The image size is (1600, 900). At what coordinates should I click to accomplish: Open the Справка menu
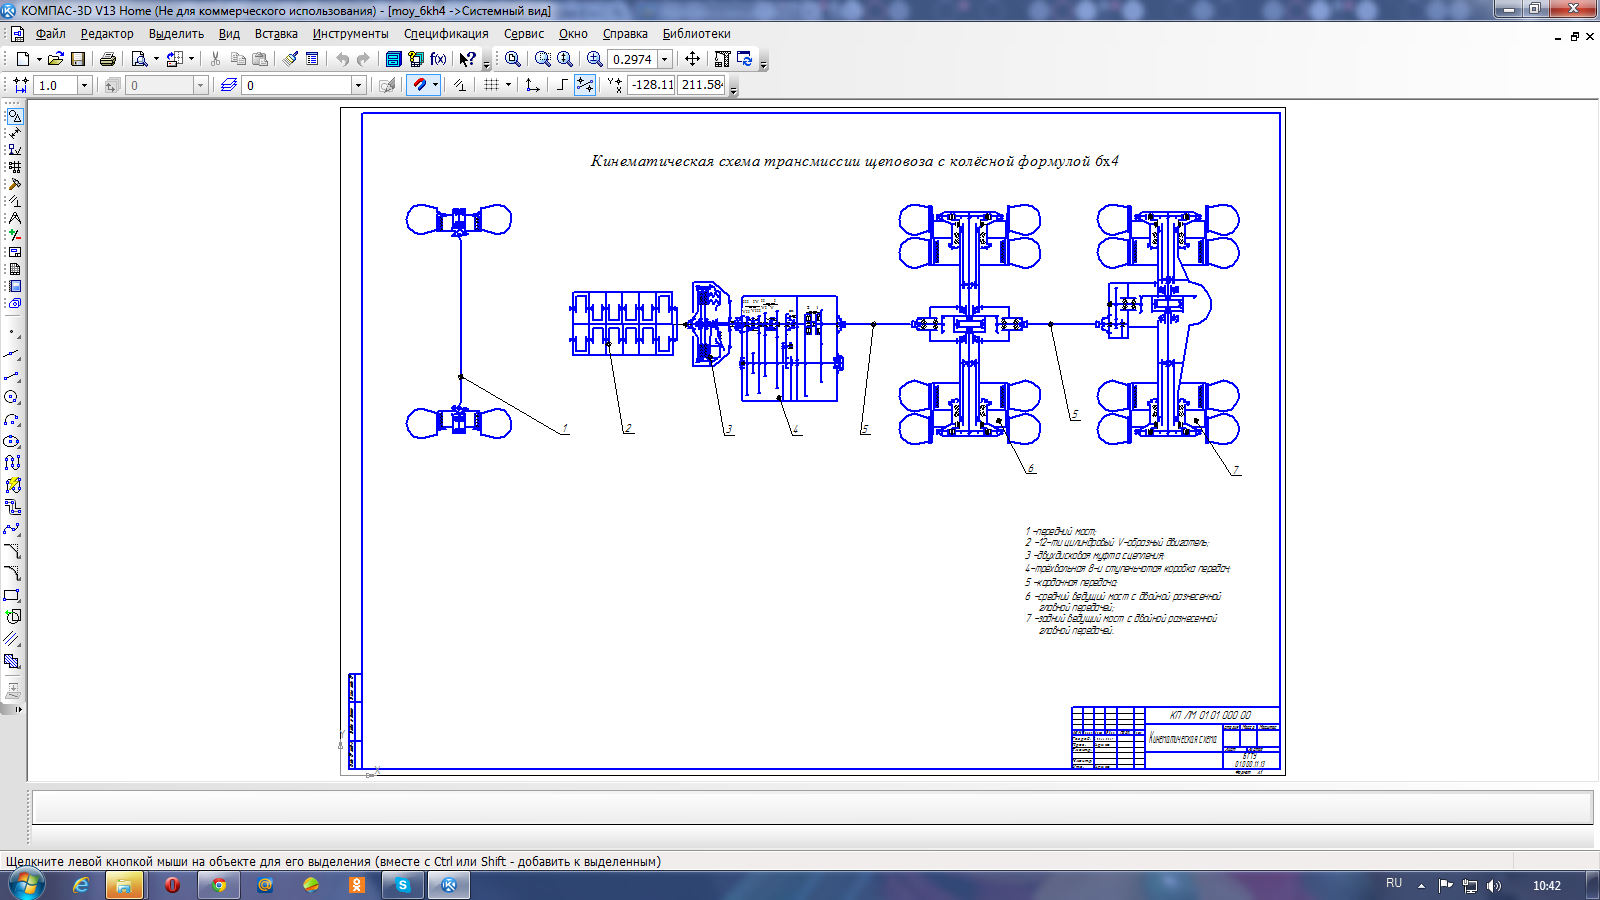625,34
